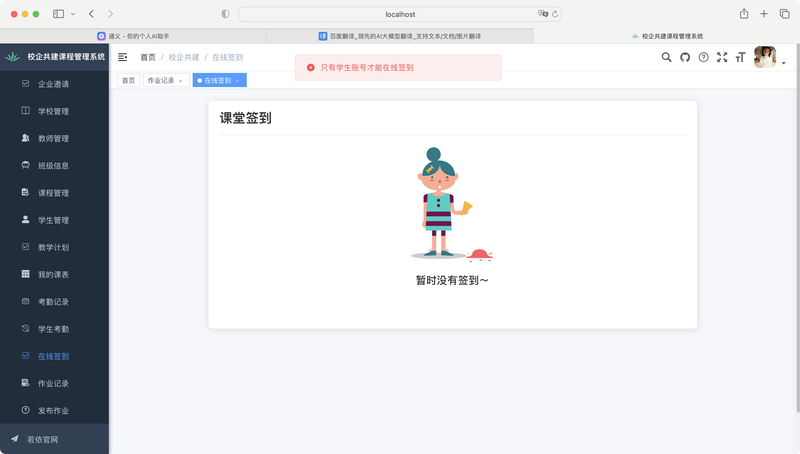Open the GitHub source icon
800x454 pixels.
point(685,57)
